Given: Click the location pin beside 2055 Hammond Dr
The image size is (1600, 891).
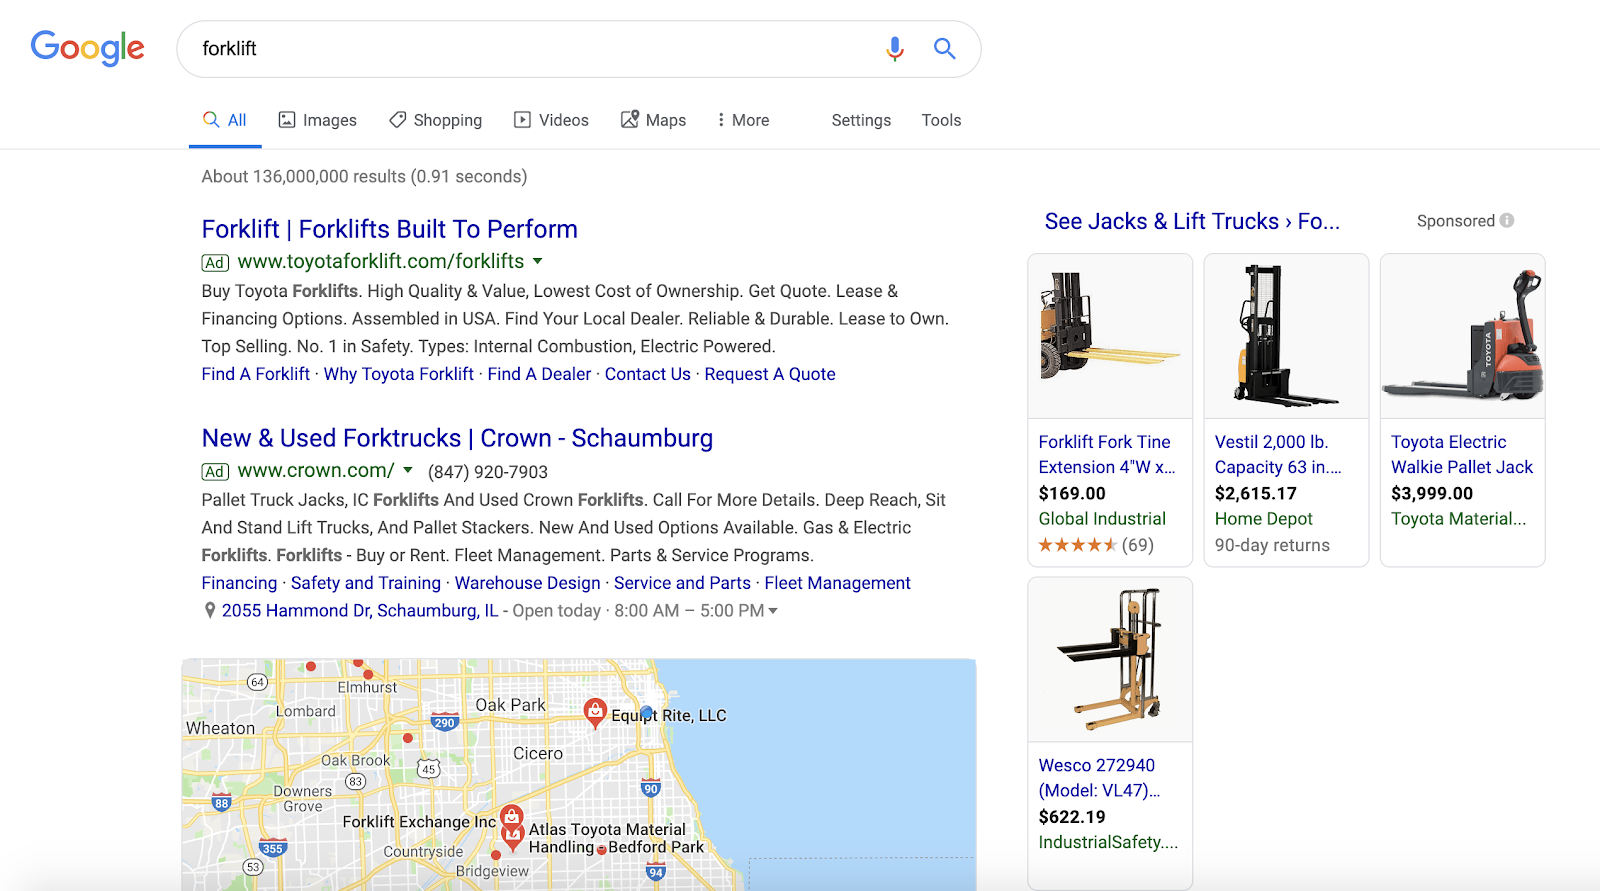Looking at the screenshot, I should (210, 611).
